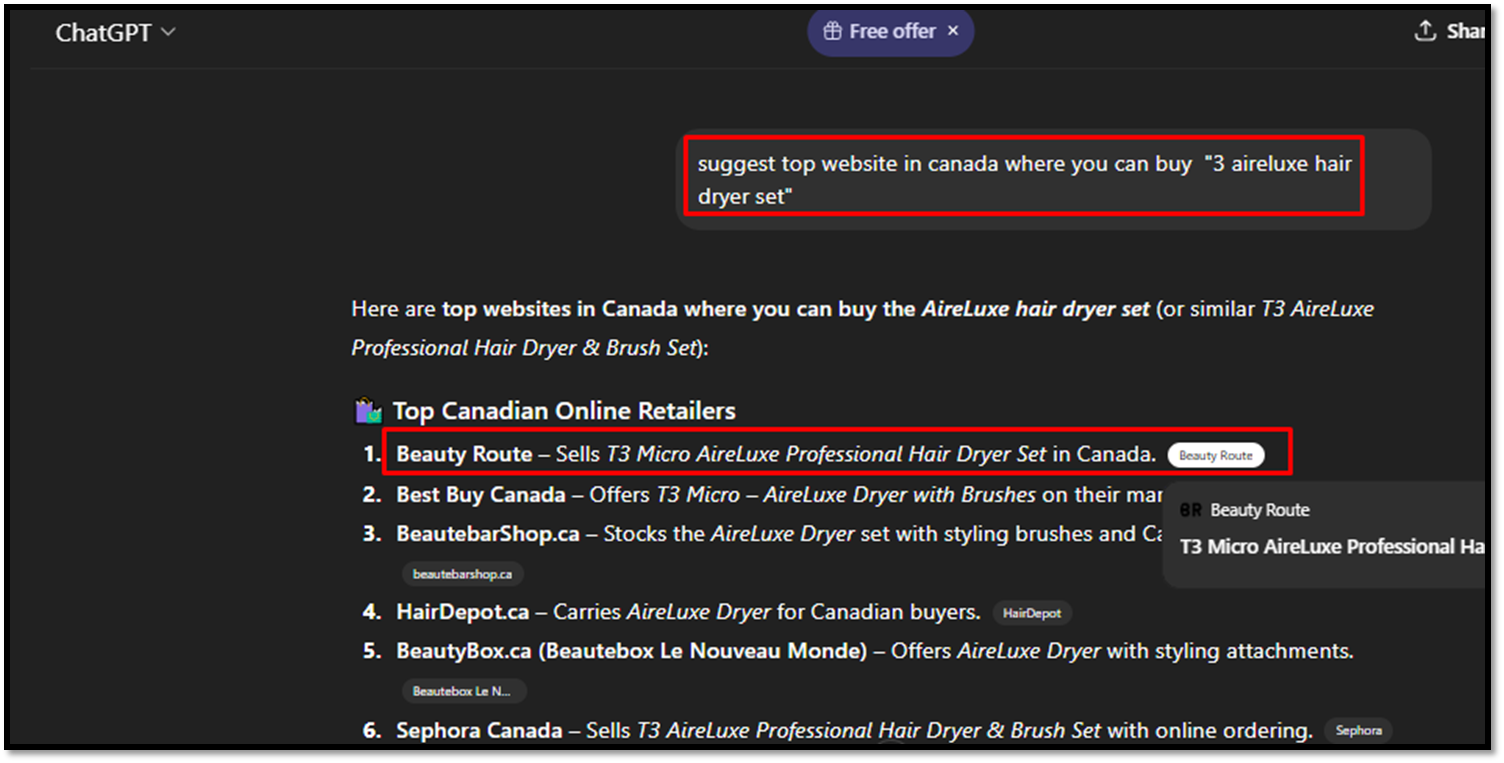
Task: Click the HairDepot.ca list entry name
Action: (462, 611)
